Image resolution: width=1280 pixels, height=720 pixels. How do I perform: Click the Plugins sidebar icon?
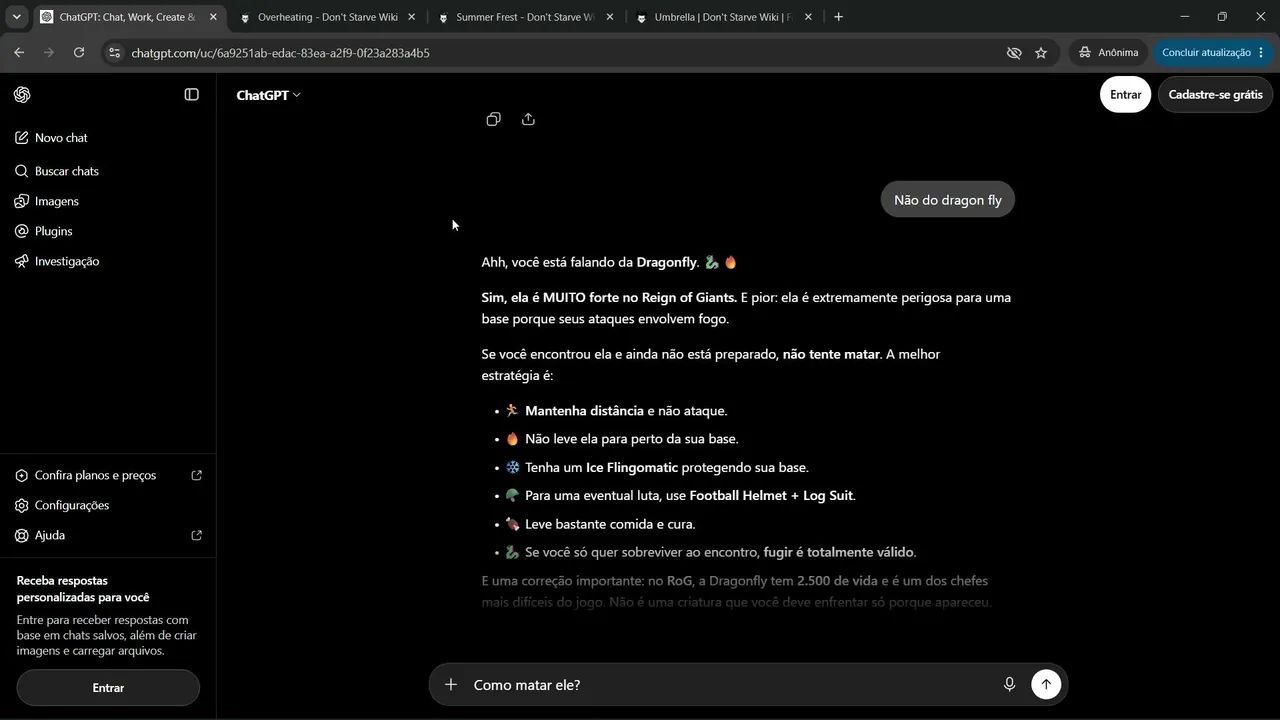pyautogui.click(x=22, y=231)
